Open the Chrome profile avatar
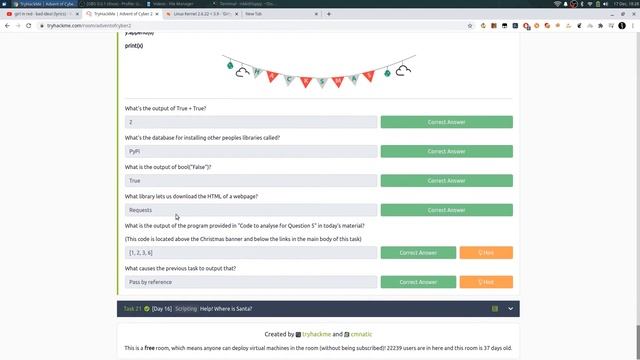Image resolution: width=640 pixels, height=360 pixels. point(622,26)
